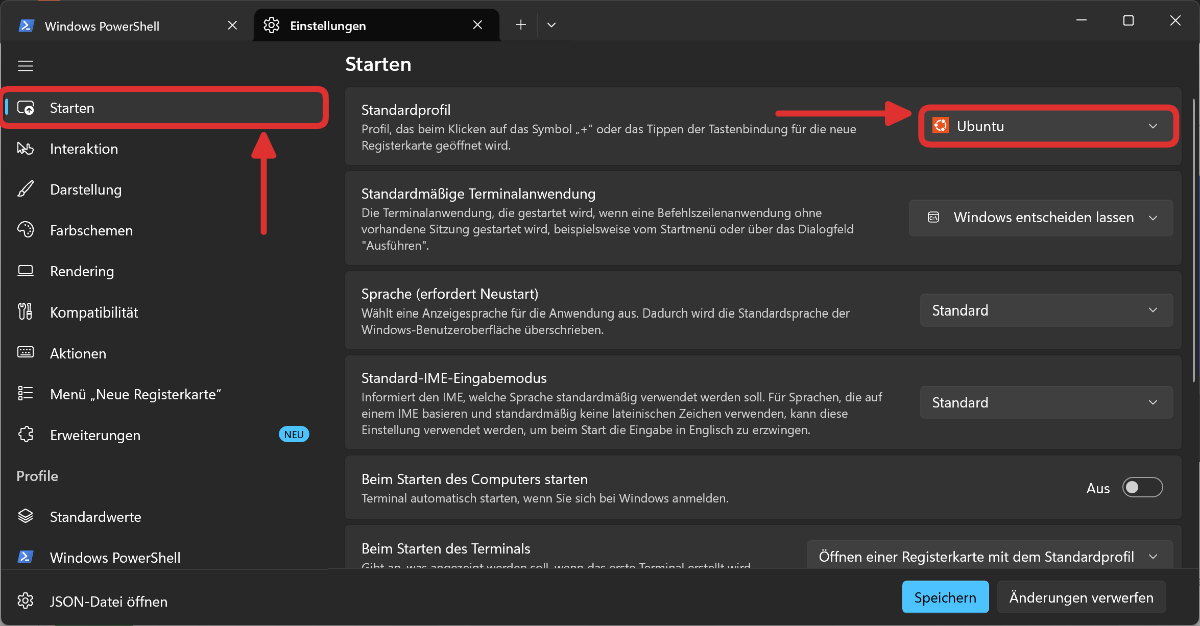Click Standard-IME-Eingabemodus title
This screenshot has height=626, width=1200.
point(453,378)
